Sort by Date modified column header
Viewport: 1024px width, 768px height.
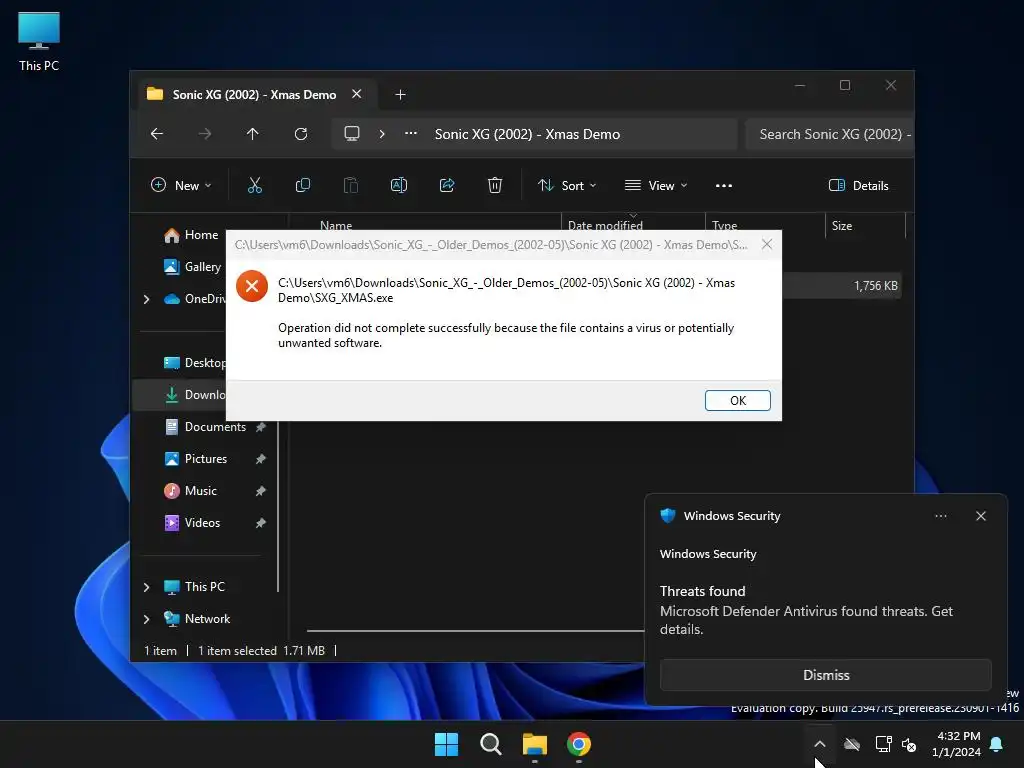605,225
